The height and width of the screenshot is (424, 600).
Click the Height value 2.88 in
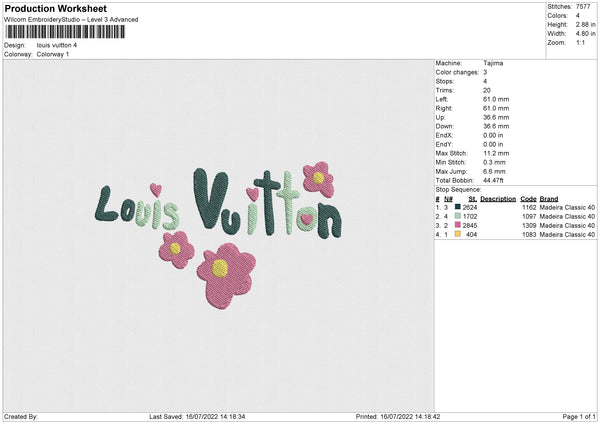pyautogui.click(x=586, y=24)
